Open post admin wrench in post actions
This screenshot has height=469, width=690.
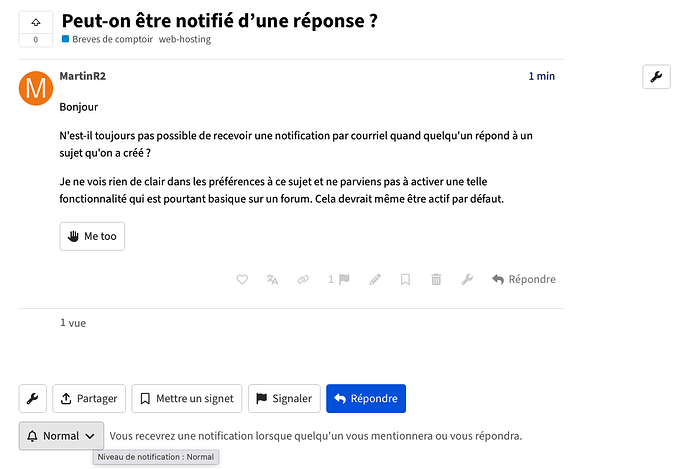(467, 279)
